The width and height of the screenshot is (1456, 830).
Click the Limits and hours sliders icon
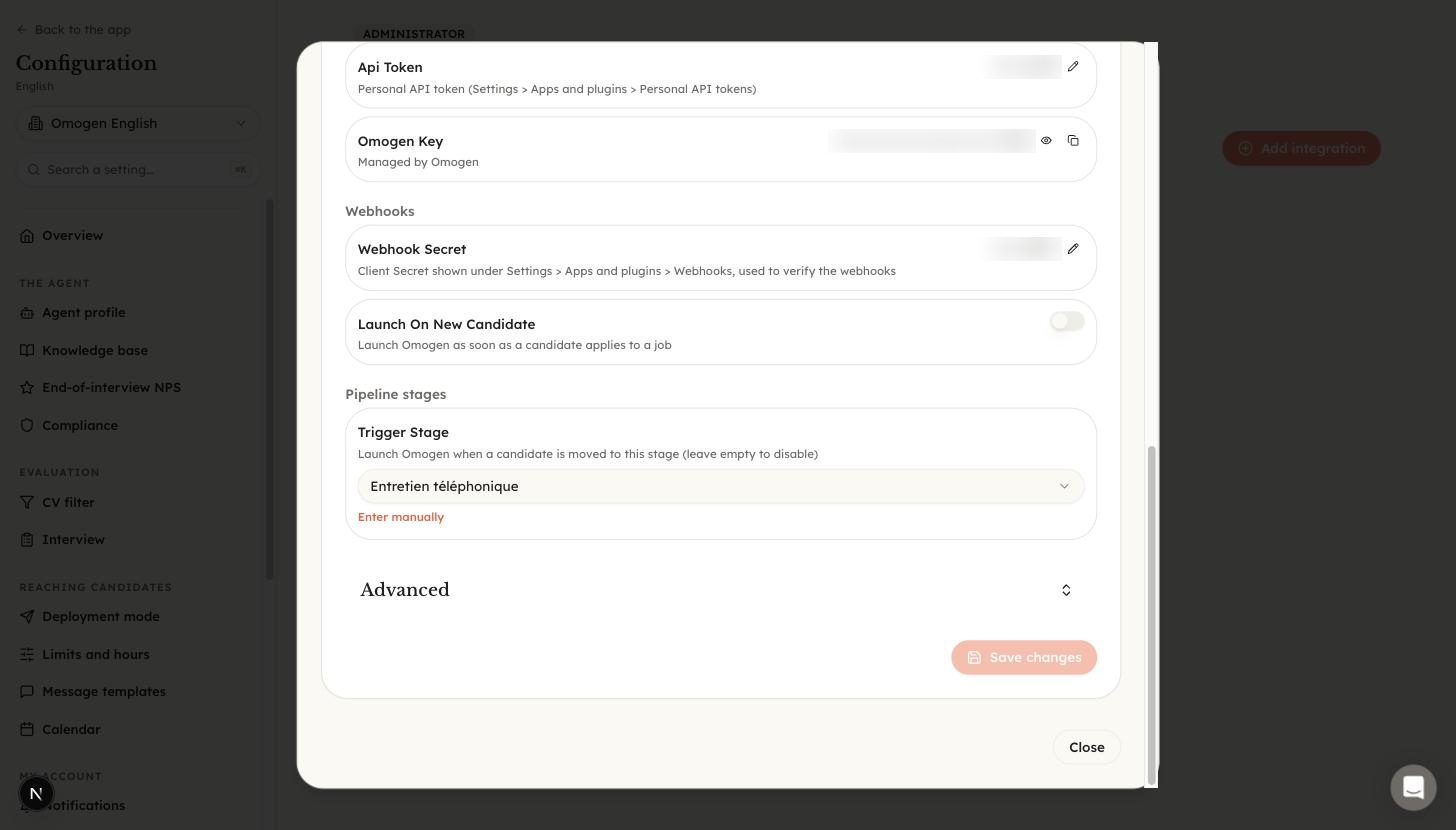pyautogui.click(x=27, y=655)
